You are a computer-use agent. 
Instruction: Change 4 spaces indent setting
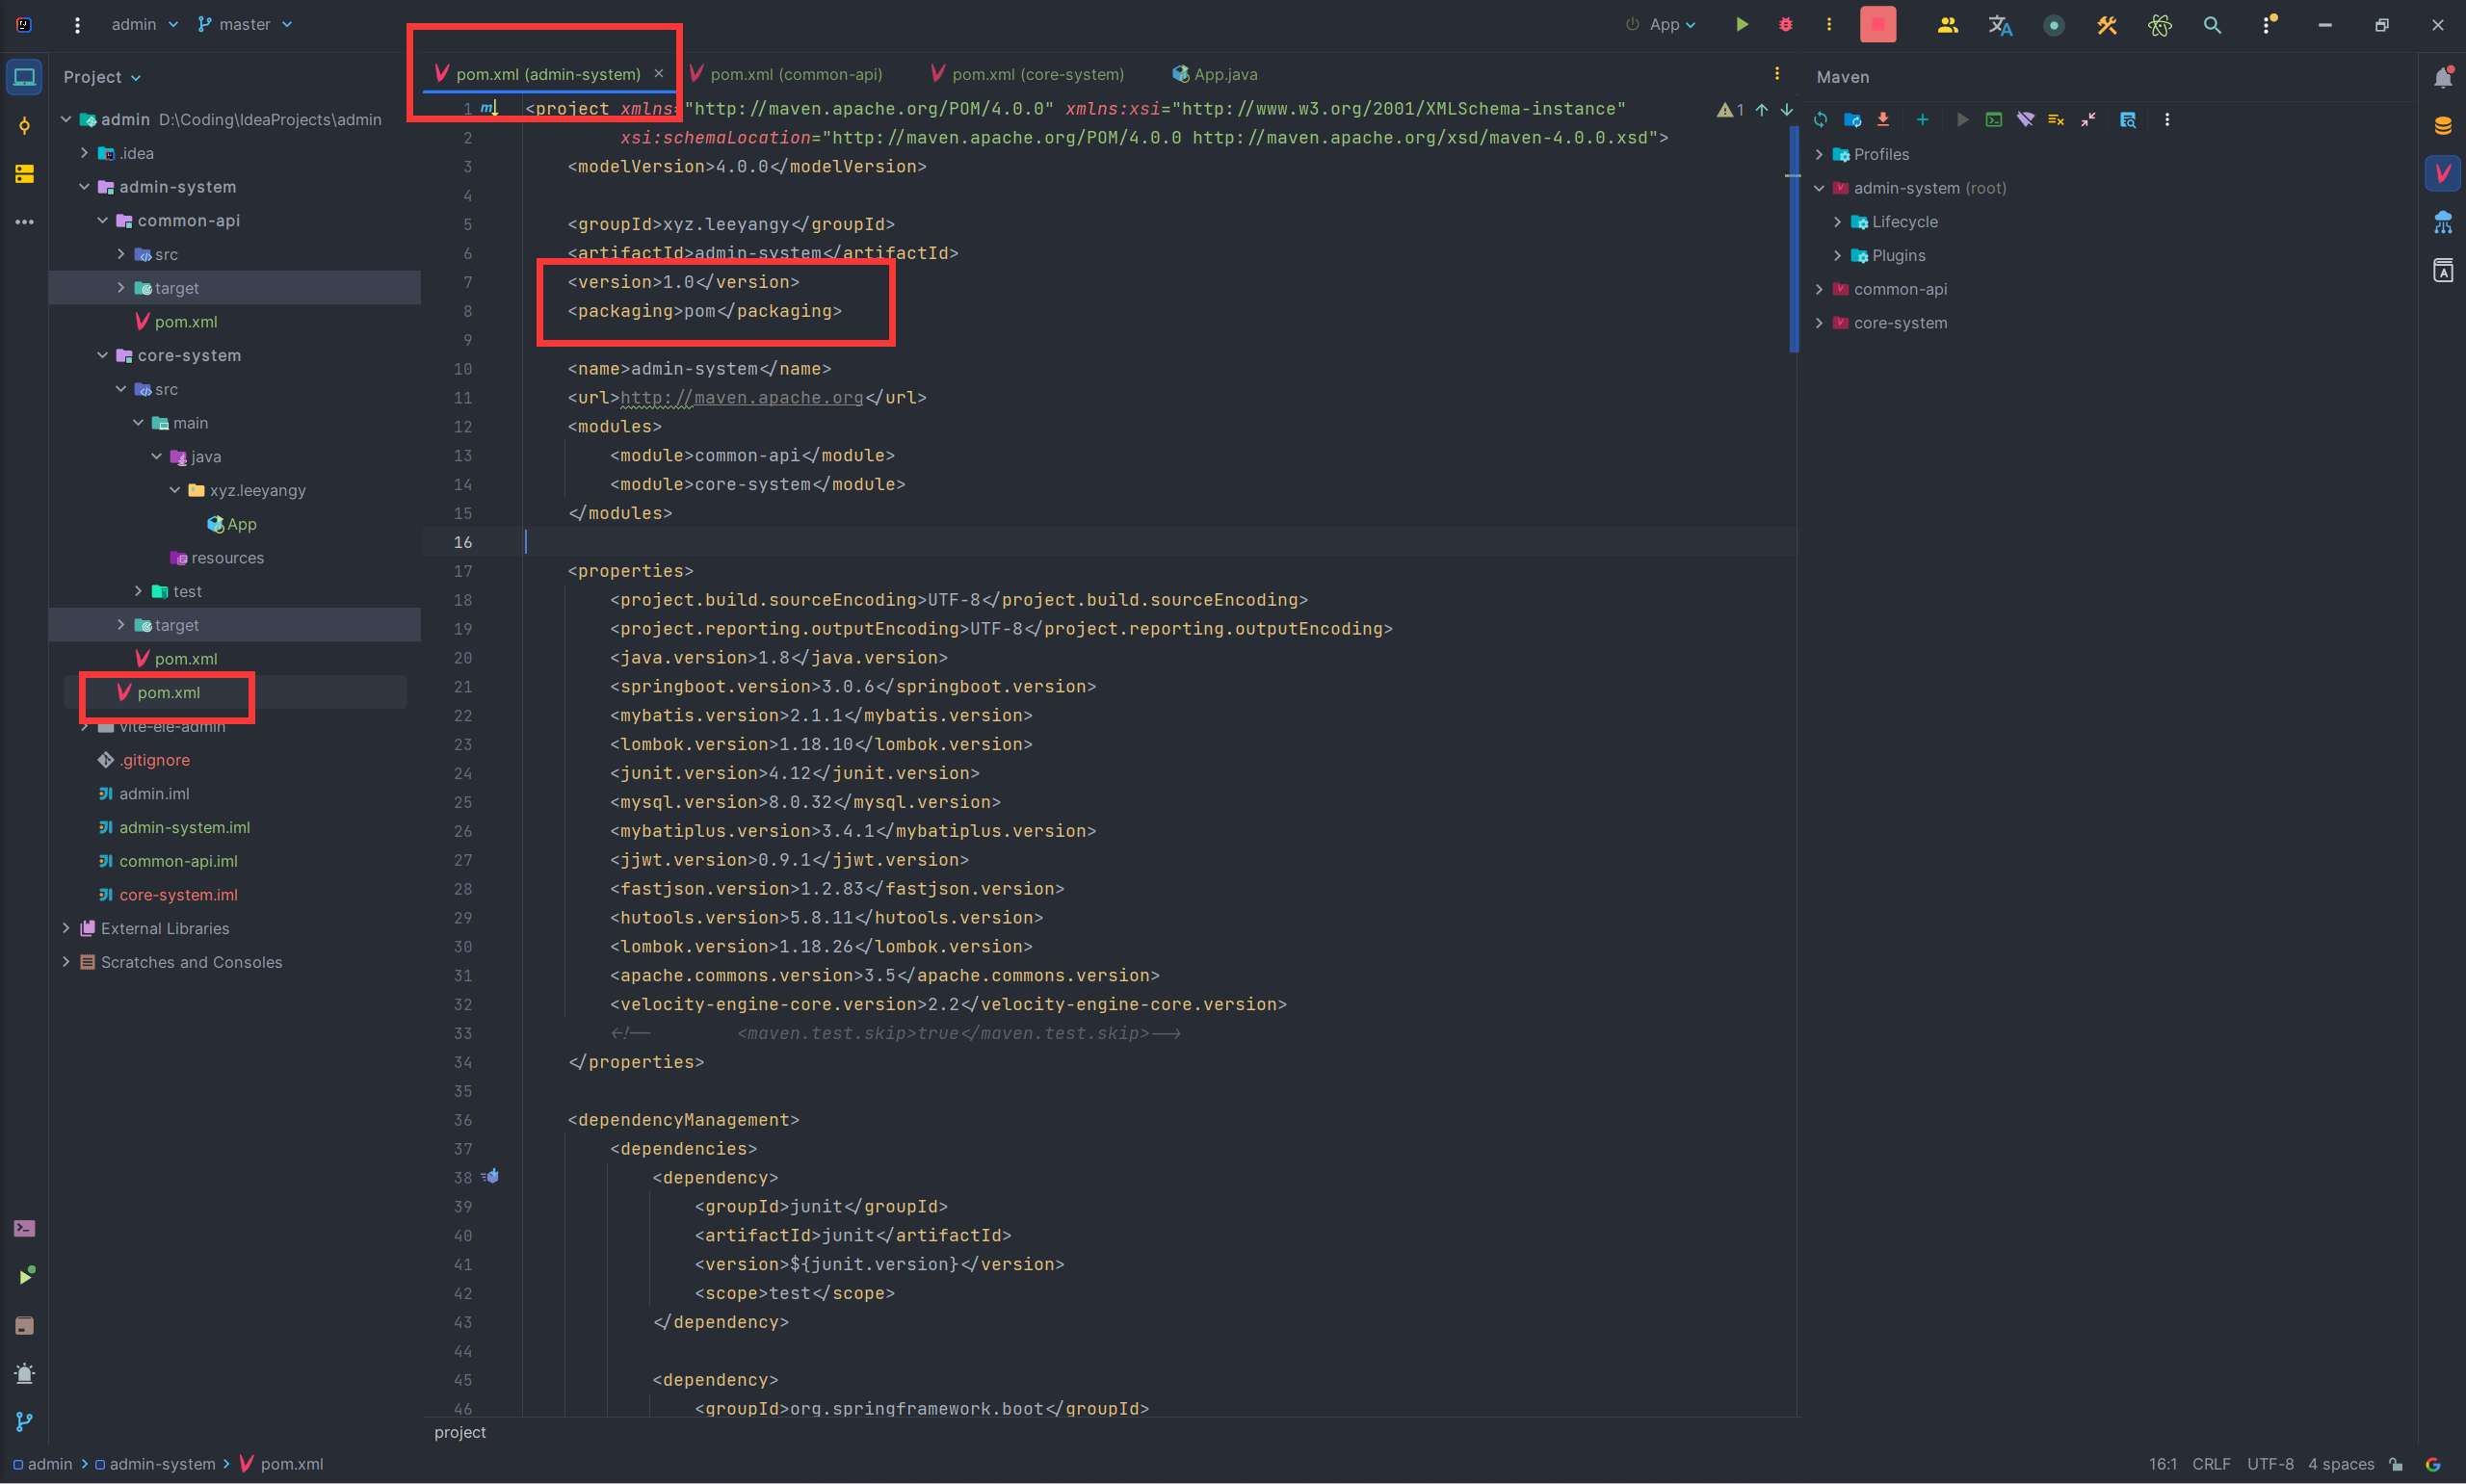[2341, 1465]
